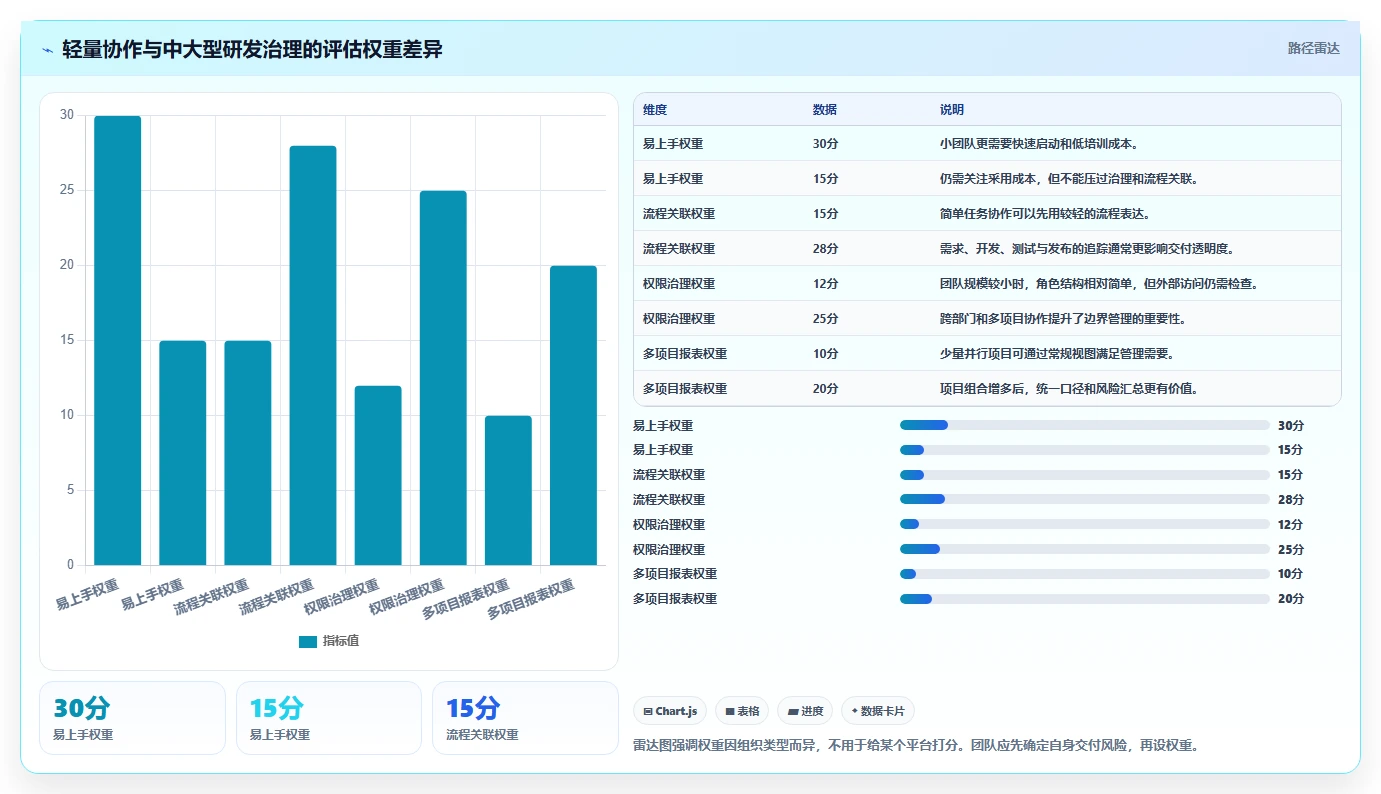
Task: Click the 25分 value in the table
Action: [x=826, y=319]
